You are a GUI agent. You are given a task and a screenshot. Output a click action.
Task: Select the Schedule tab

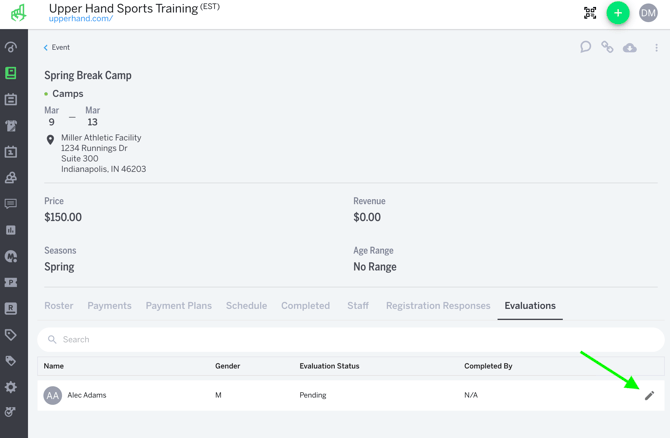246,306
